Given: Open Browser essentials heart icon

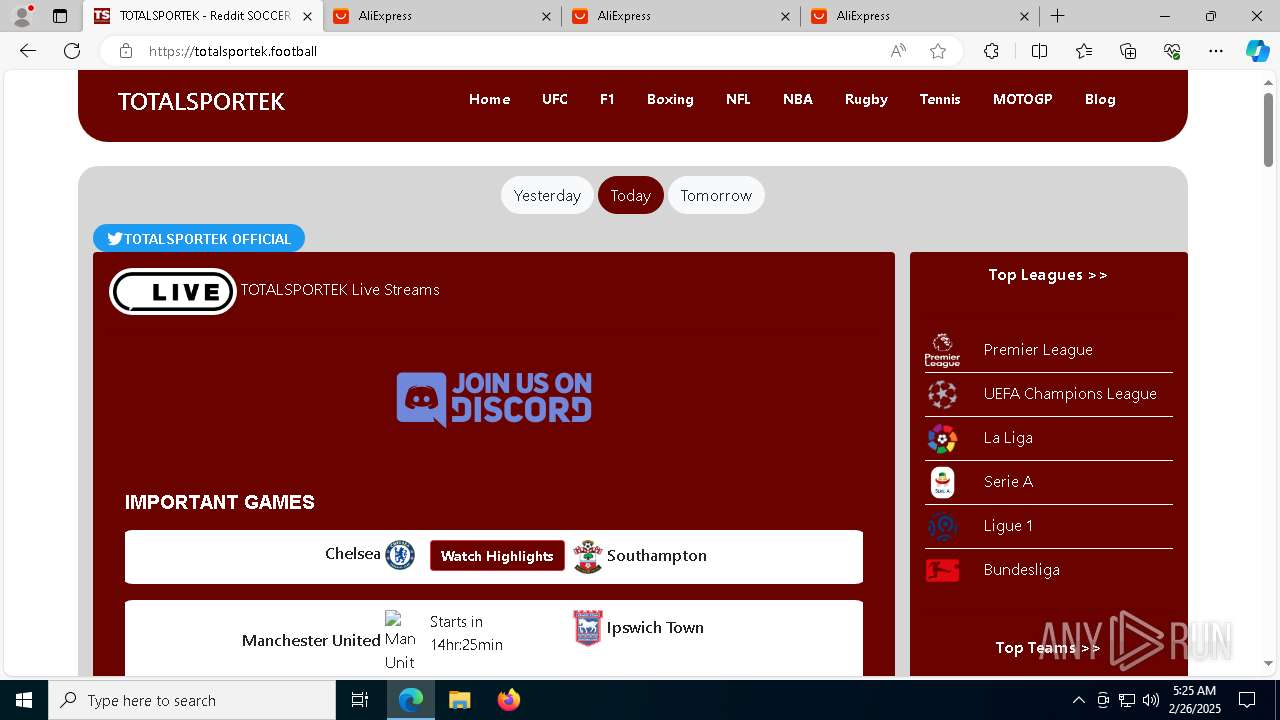Looking at the screenshot, I should 1172,51.
